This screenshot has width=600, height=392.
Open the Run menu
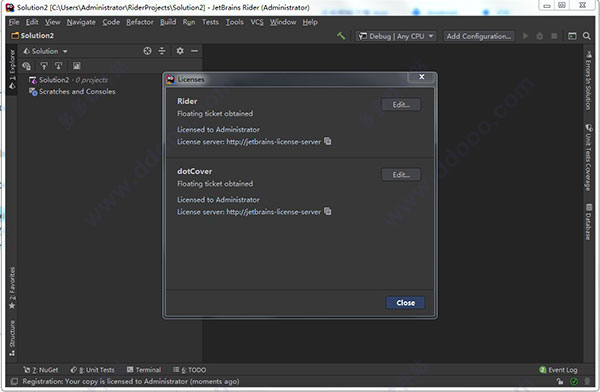pos(189,22)
